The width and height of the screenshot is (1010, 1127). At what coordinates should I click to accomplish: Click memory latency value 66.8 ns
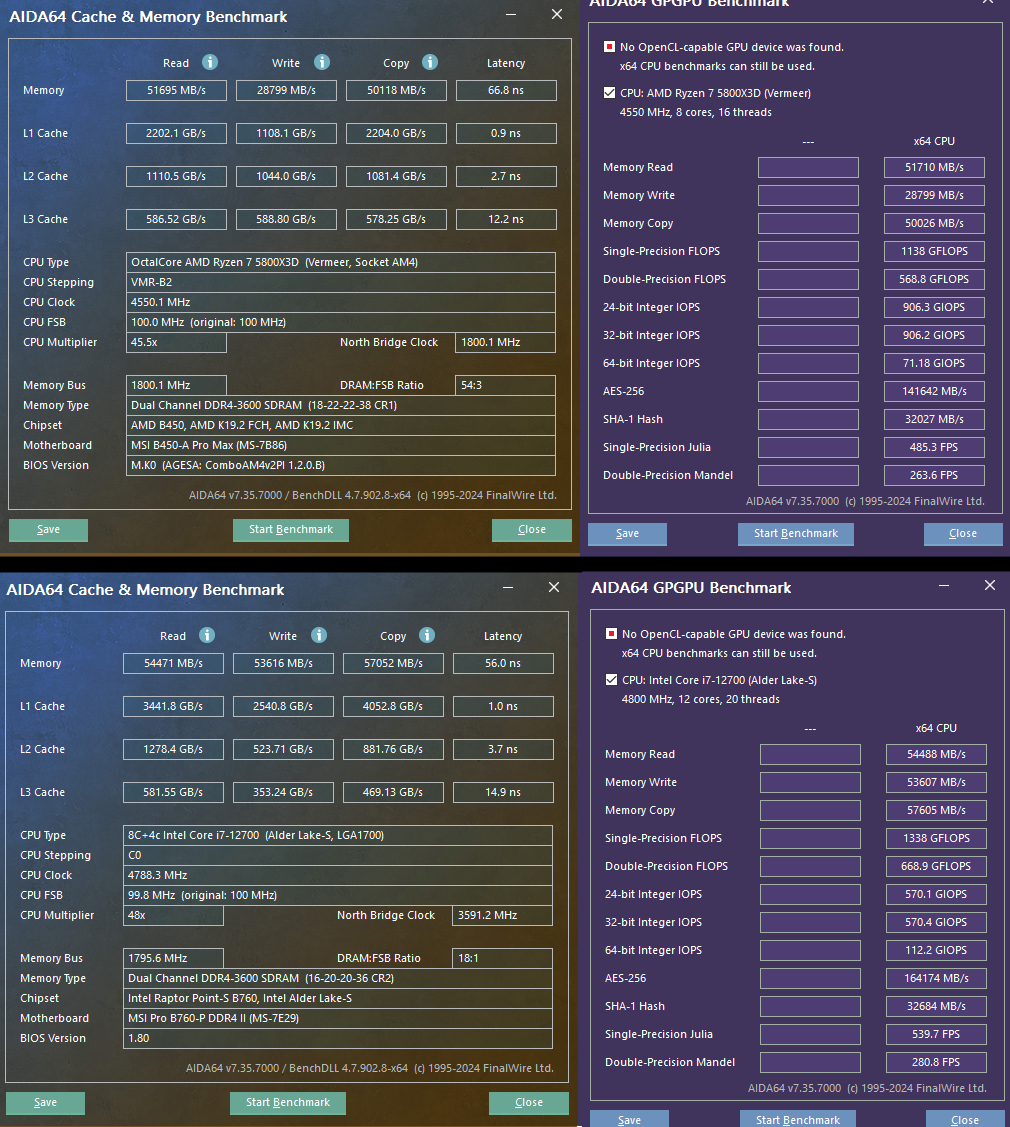(x=506, y=91)
